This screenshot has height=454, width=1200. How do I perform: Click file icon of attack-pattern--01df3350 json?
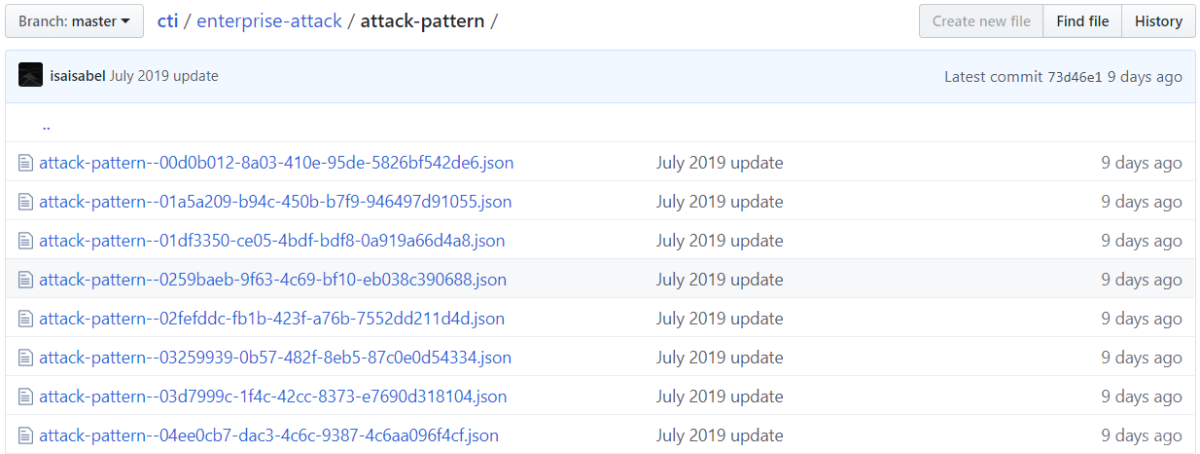(x=26, y=241)
